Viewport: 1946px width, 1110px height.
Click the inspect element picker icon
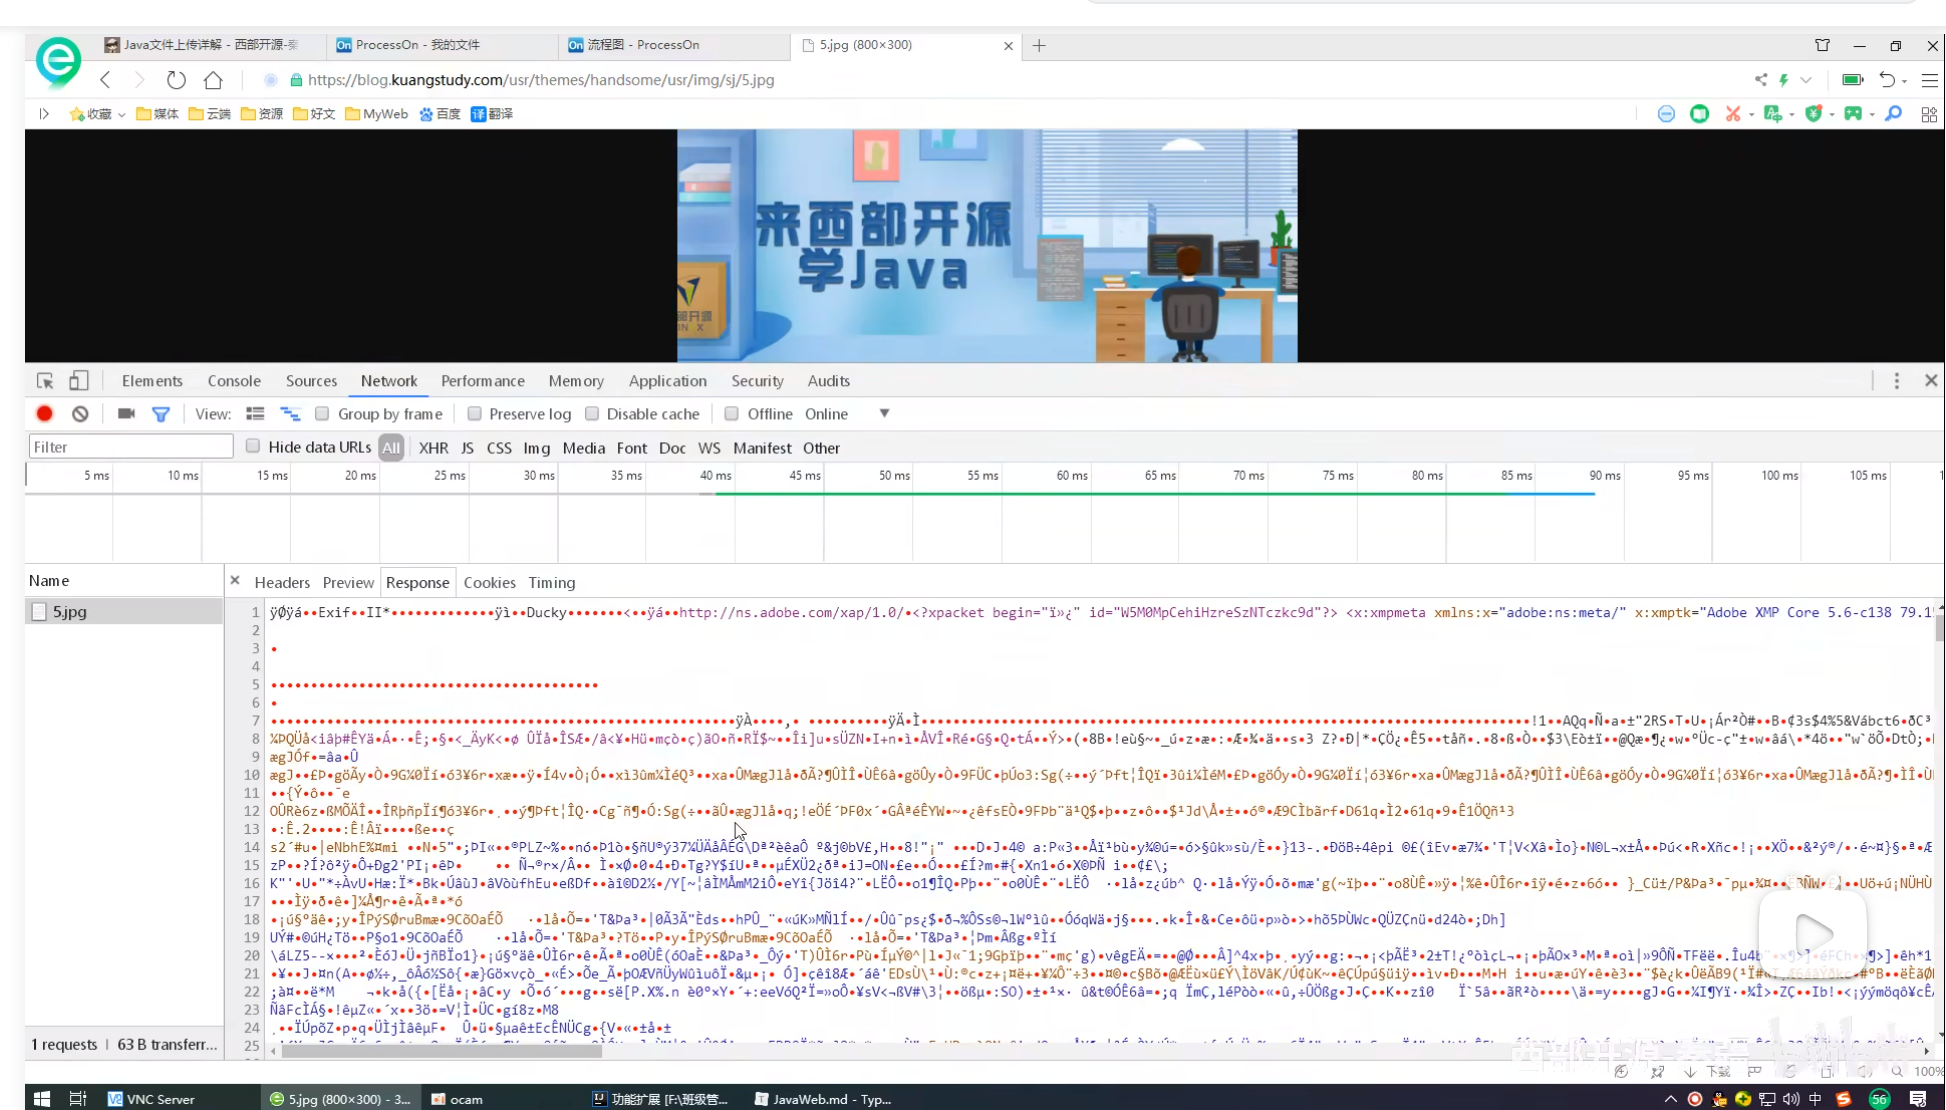(45, 381)
